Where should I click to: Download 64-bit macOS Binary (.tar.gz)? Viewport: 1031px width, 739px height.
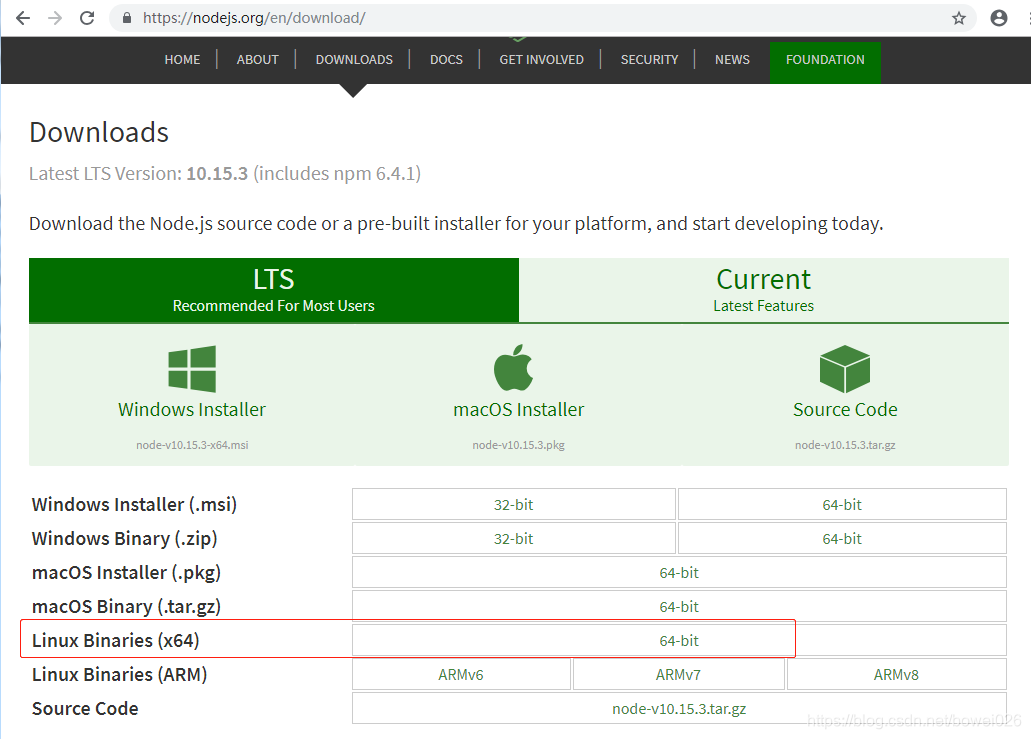679,607
